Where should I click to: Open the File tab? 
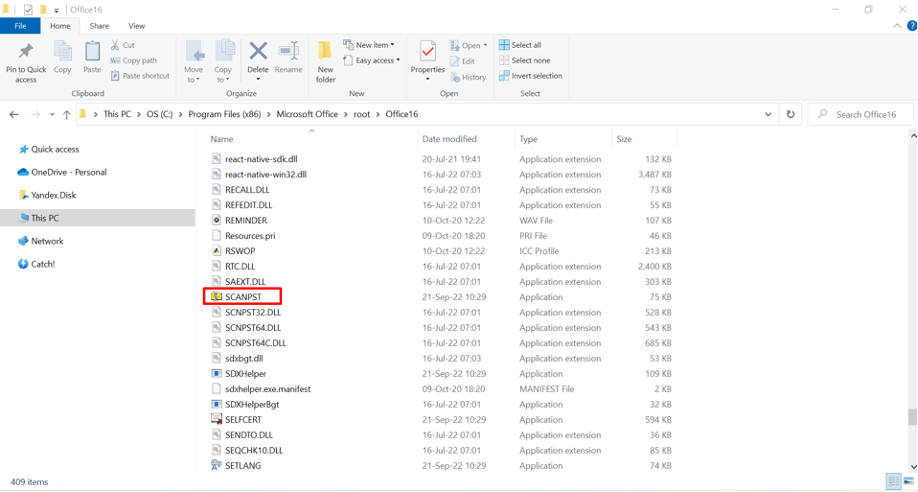tap(20, 26)
